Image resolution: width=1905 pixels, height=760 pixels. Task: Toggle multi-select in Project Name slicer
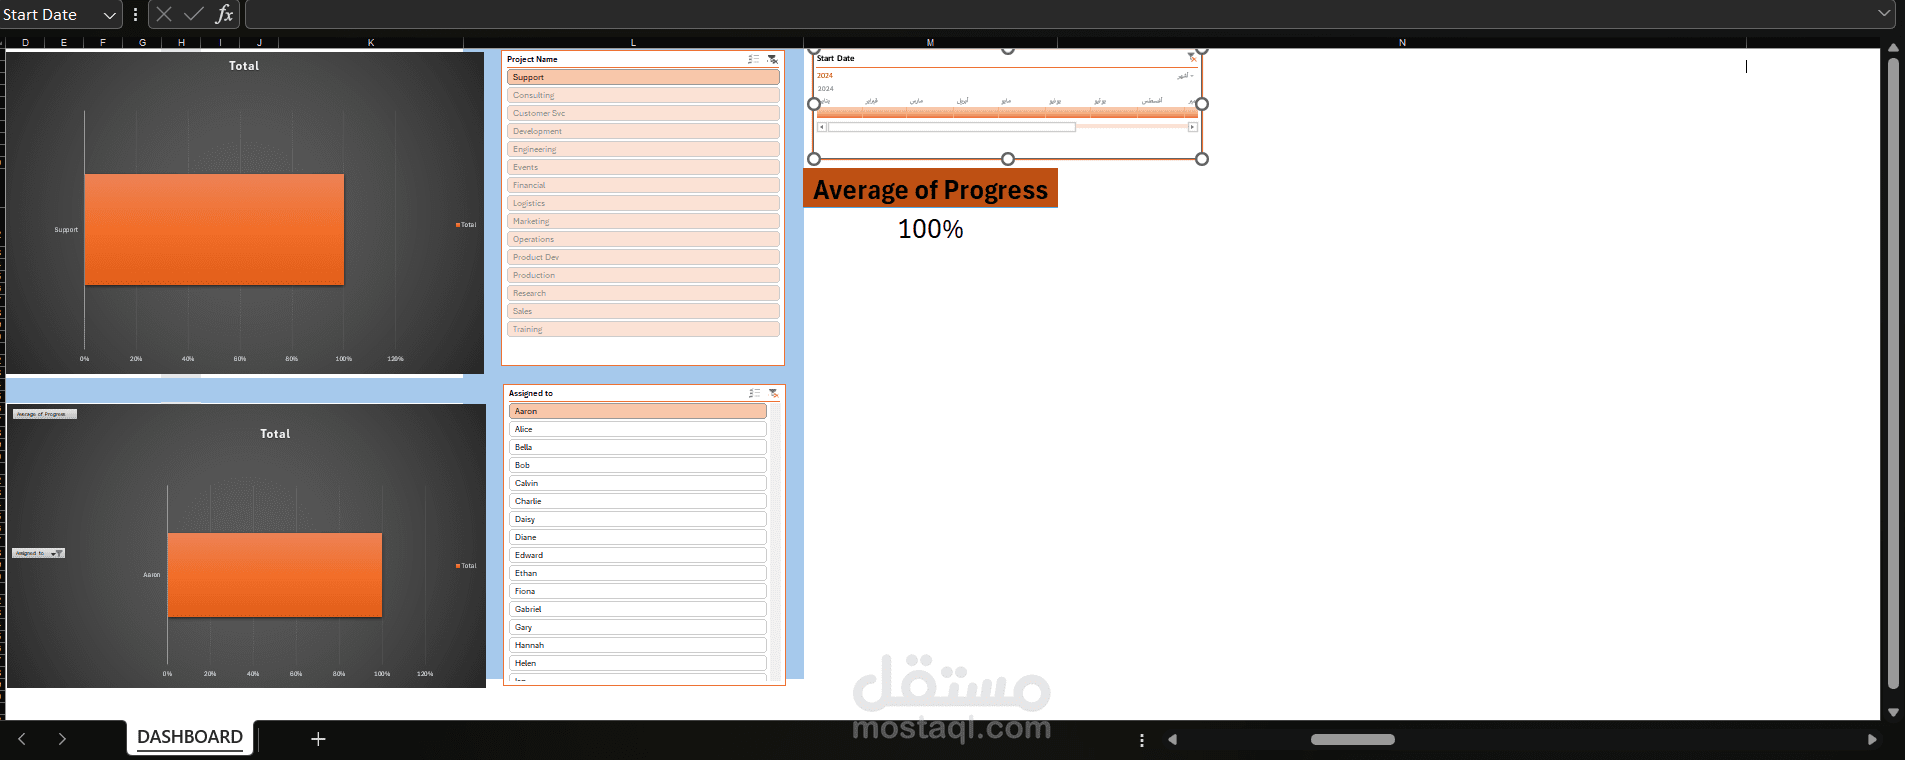click(753, 59)
